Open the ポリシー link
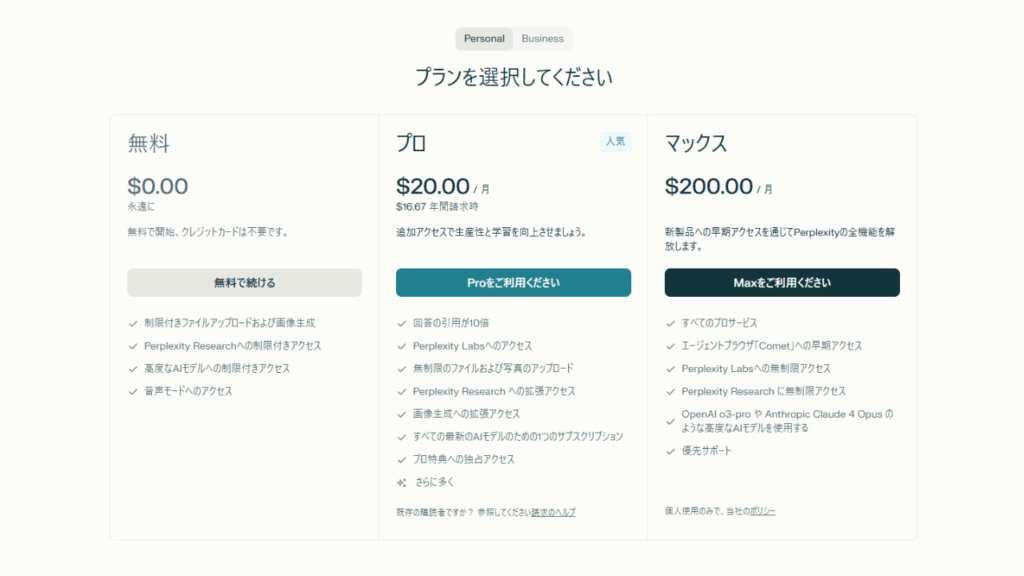Viewport: 1024px width, 576px height. [763, 511]
